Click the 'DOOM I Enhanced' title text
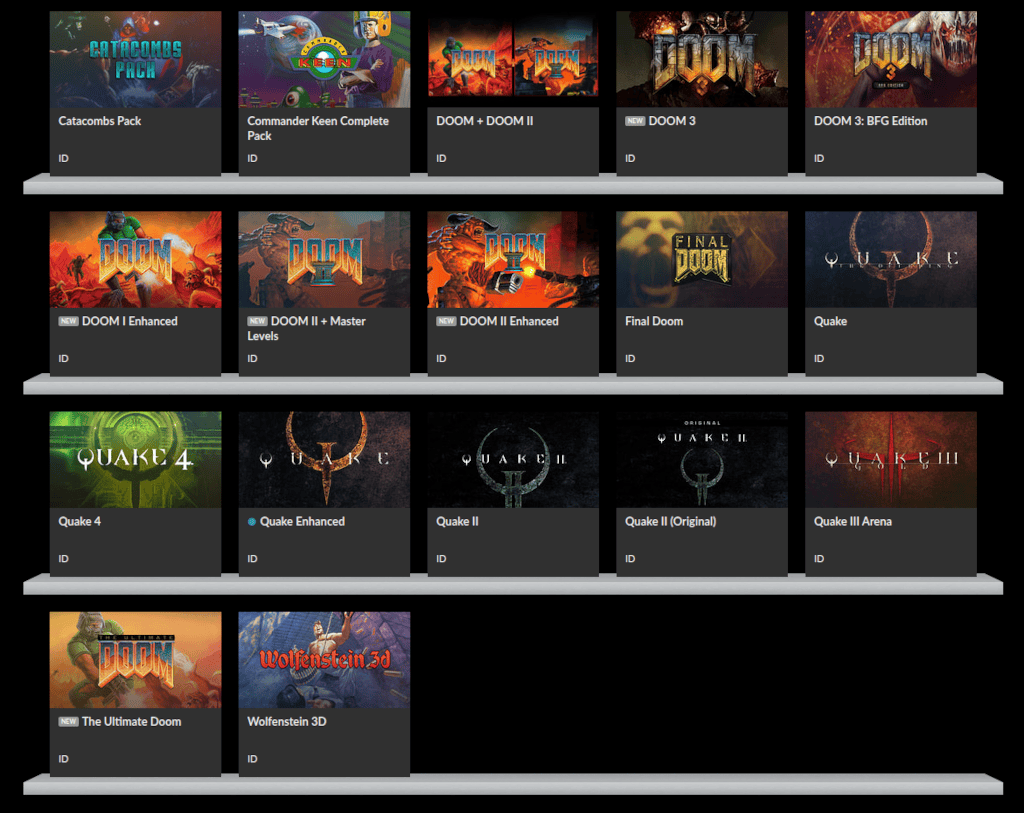This screenshot has width=1024, height=813. [x=130, y=321]
